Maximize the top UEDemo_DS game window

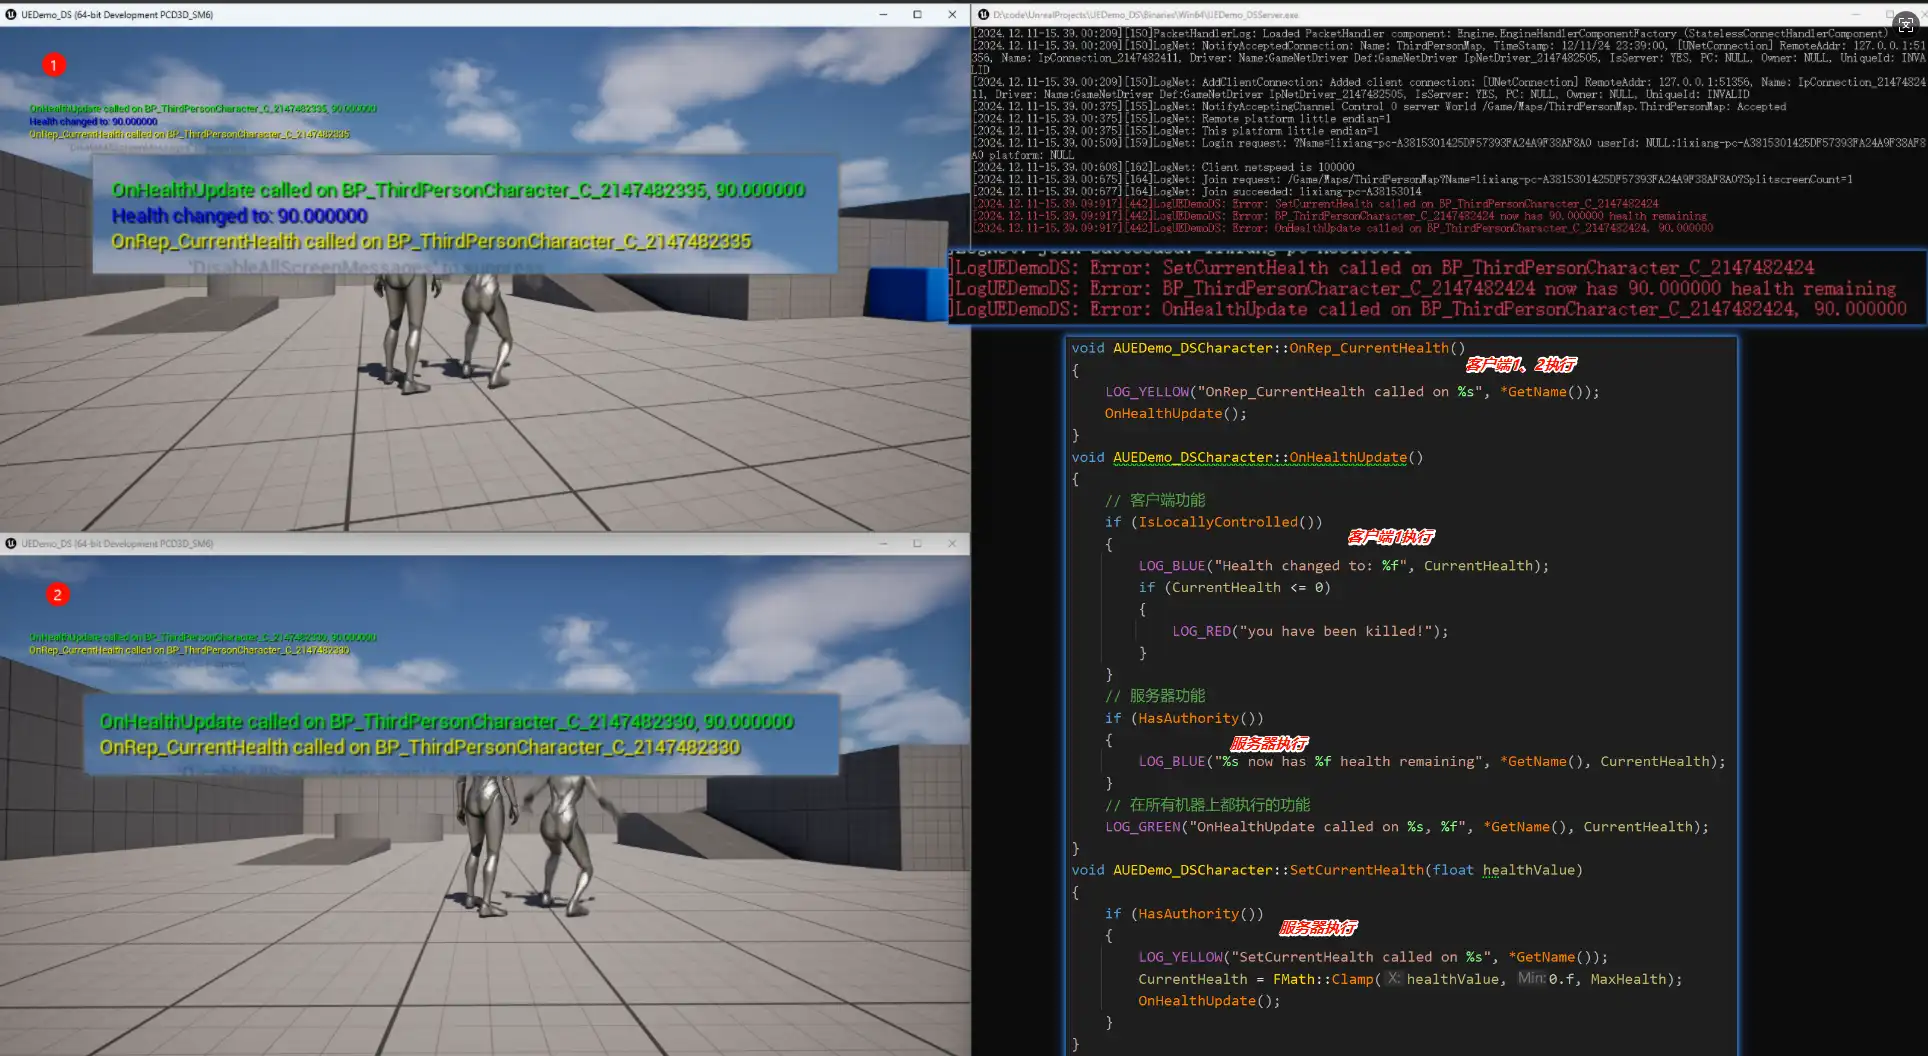pos(917,15)
